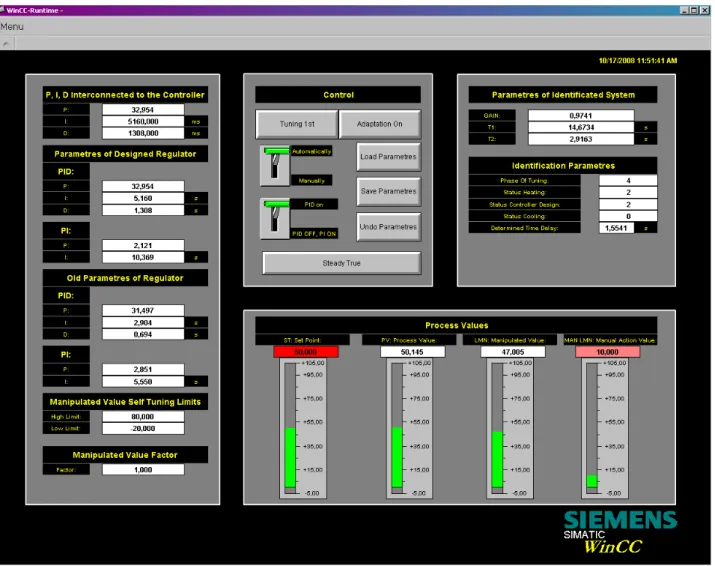The image size is (715, 566).
Task: Click the Manipulated Value Factor heading
Action: click(125, 455)
